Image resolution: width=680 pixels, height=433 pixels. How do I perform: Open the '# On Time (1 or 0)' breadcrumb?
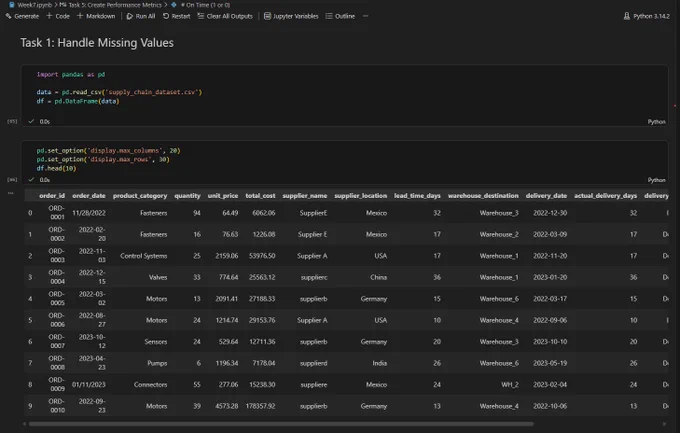point(200,5)
